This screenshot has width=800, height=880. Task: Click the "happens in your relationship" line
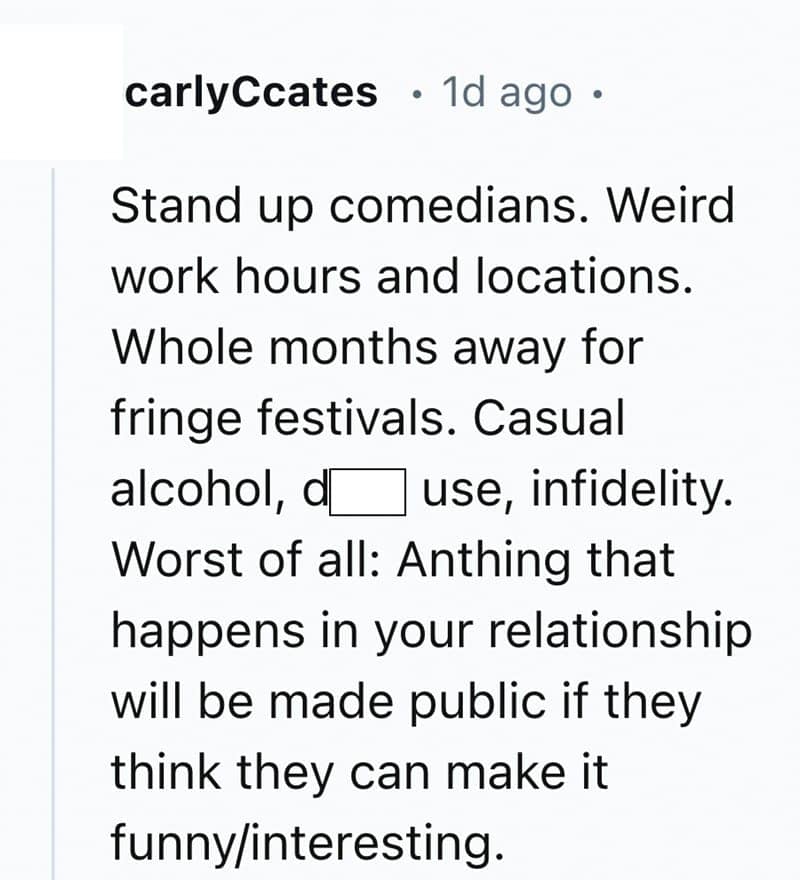pyautogui.click(x=430, y=632)
